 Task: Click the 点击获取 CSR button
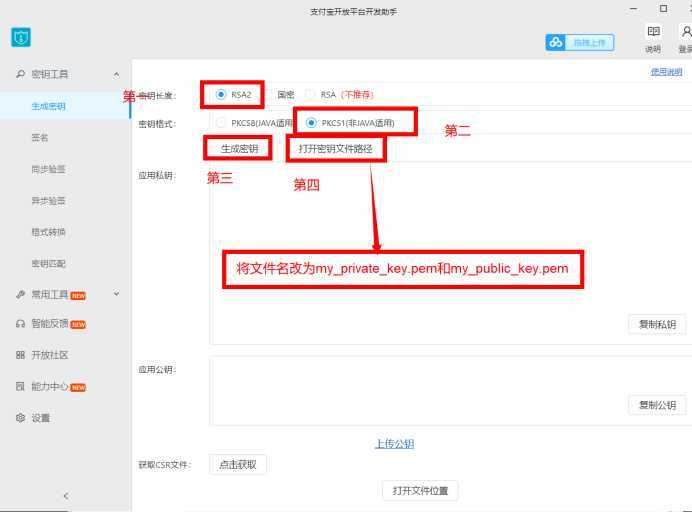coord(238,464)
